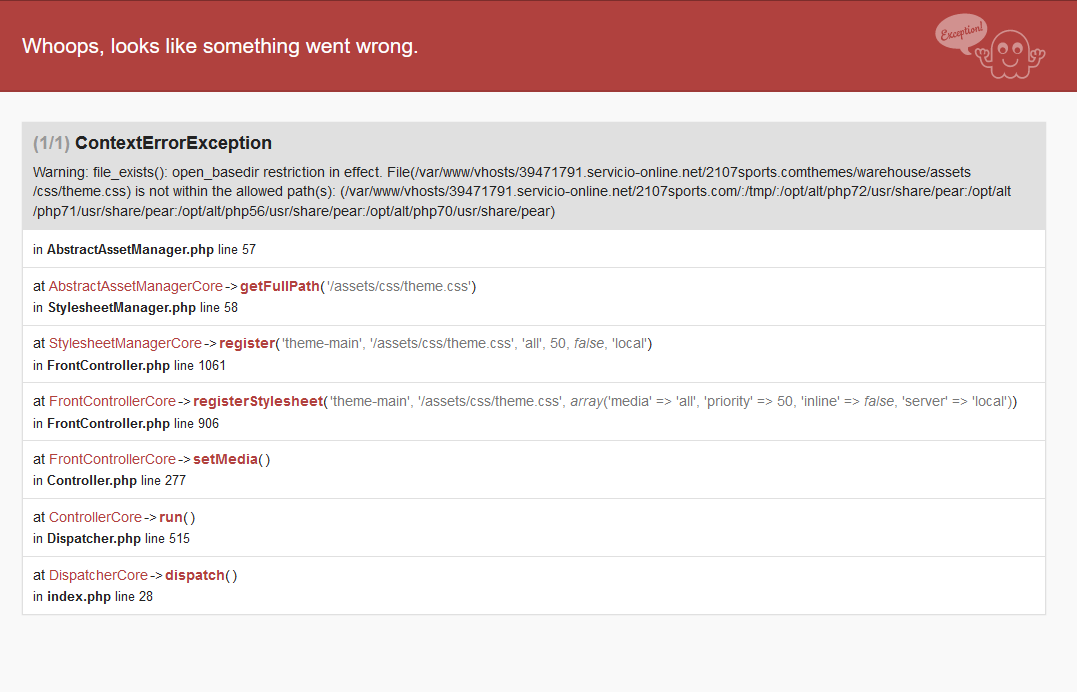Viewport: 1077px width, 692px height.
Task: Click DispatcherCore class link
Action: tap(98, 576)
